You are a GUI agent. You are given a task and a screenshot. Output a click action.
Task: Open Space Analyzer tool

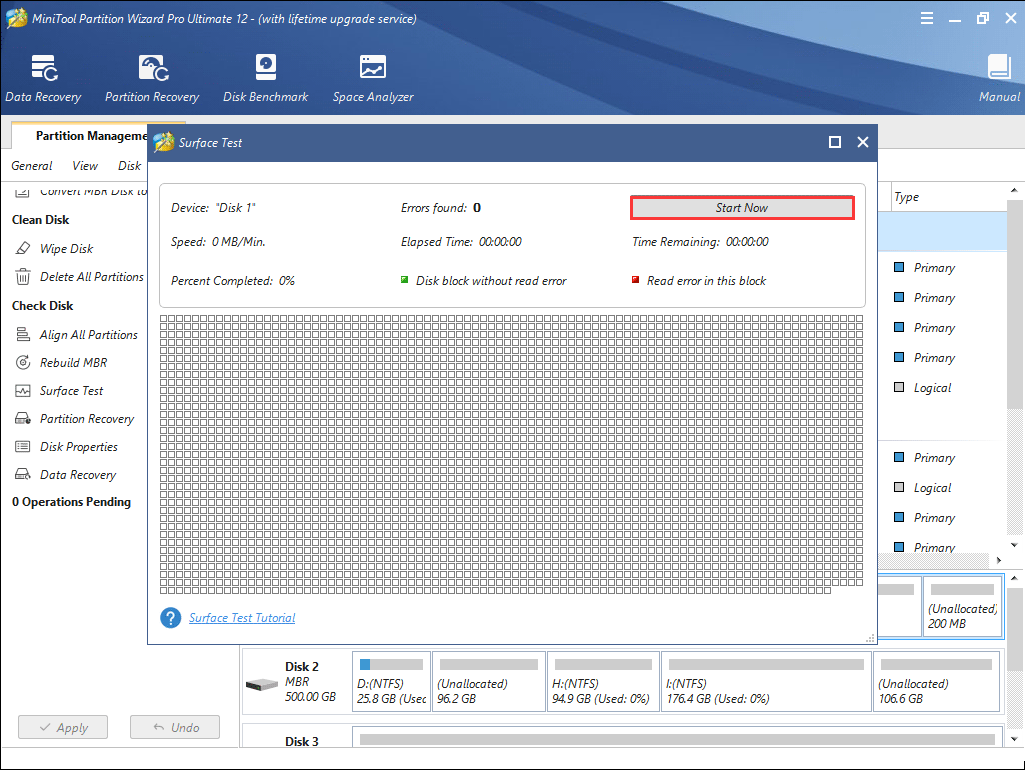[x=373, y=78]
